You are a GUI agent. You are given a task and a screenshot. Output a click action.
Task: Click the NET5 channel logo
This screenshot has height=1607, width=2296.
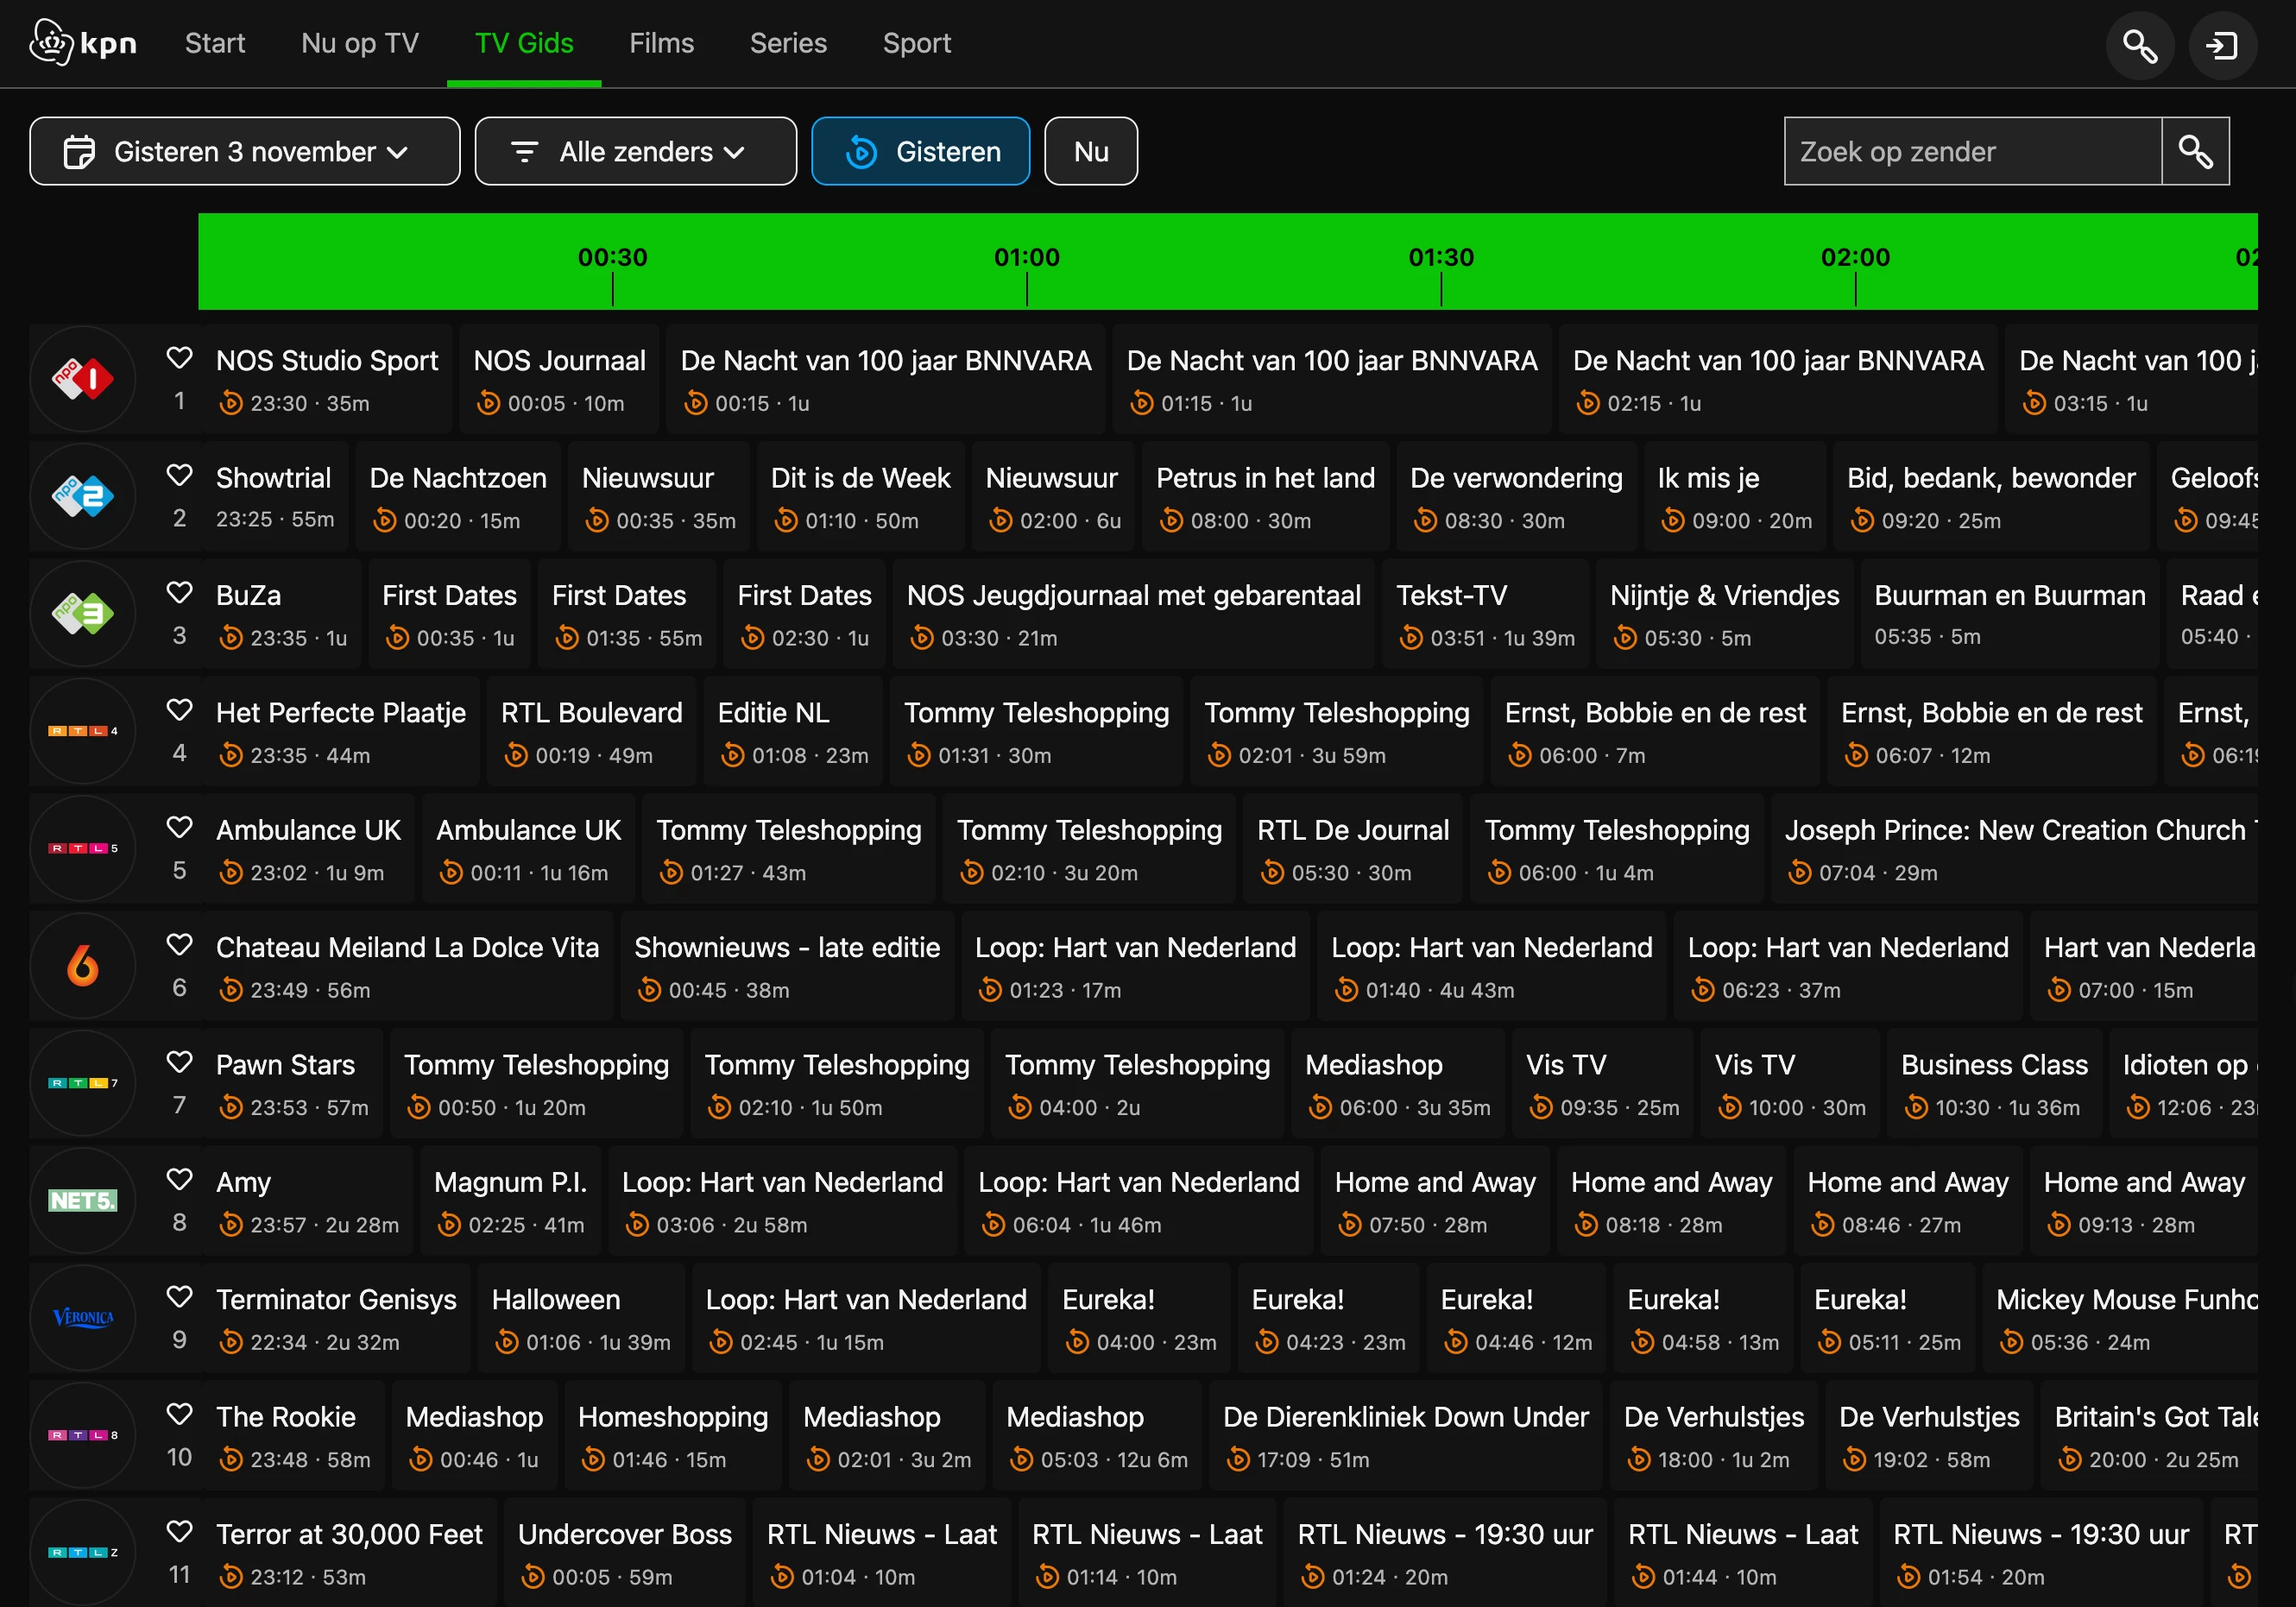(x=83, y=1200)
